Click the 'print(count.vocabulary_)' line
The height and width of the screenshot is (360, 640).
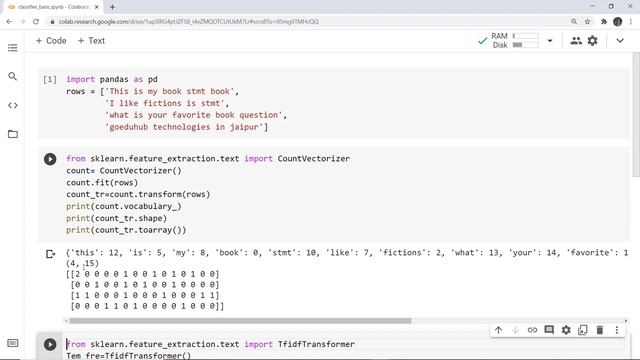point(124,207)
